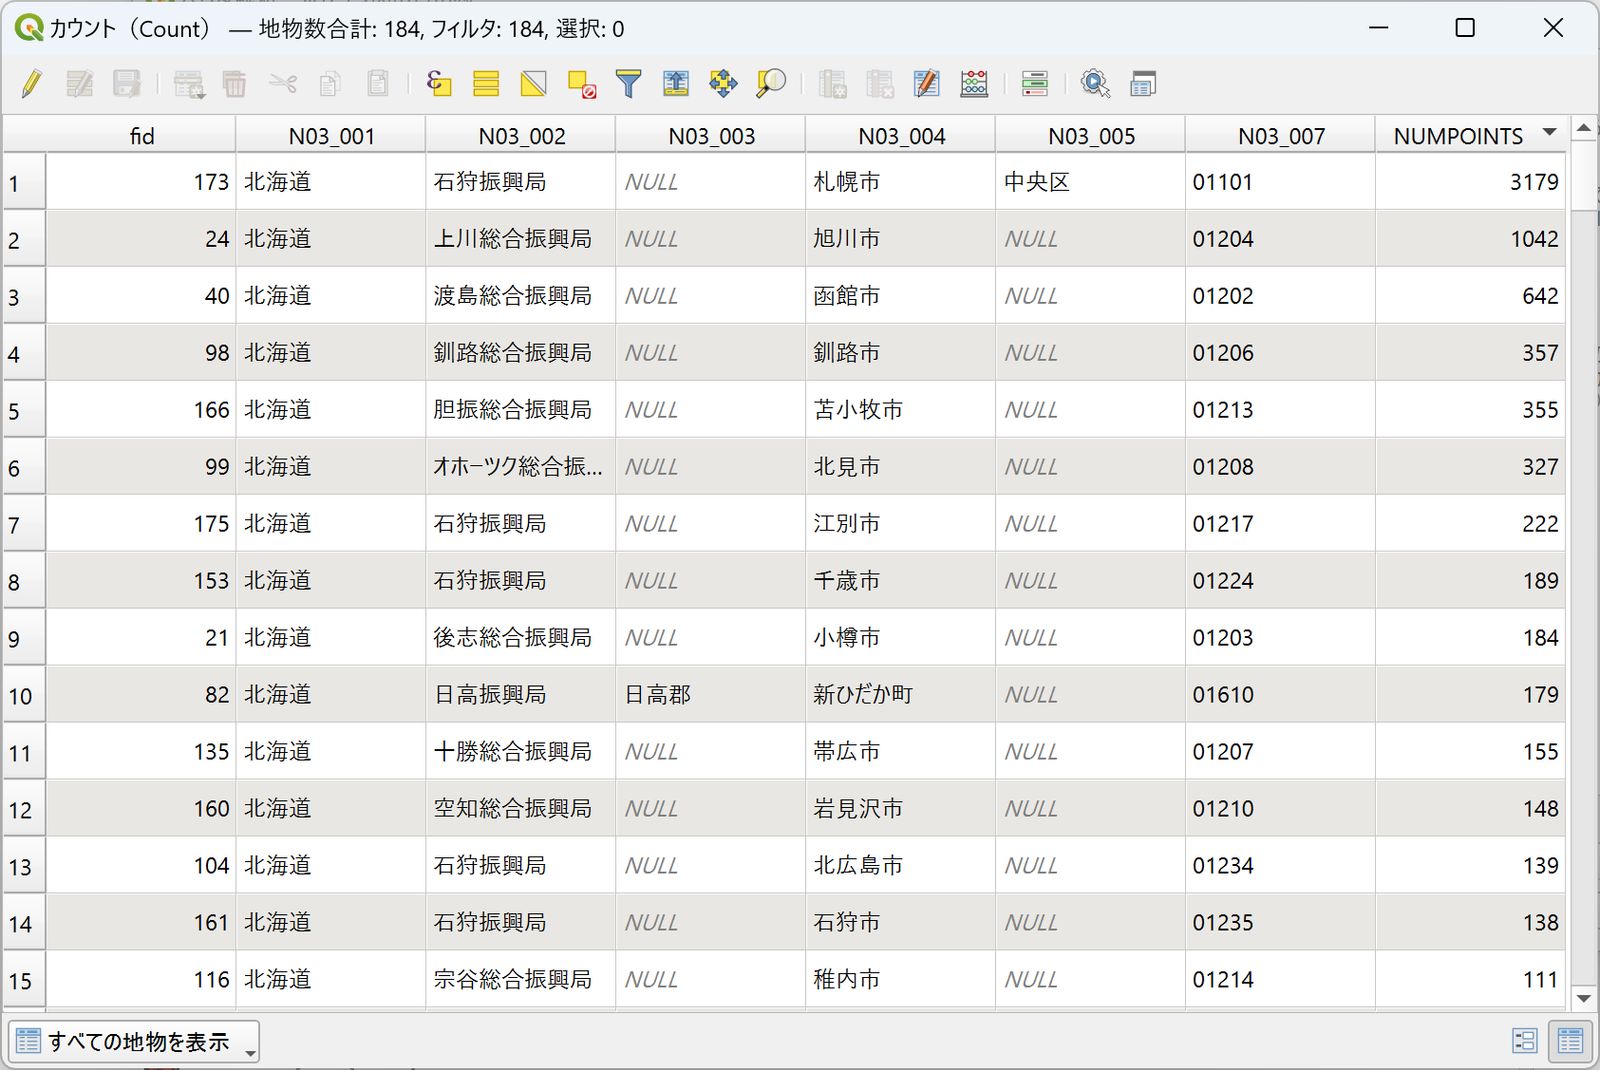Click the select all features icon
The height and width of the screenshot is (1070, 1600).
[486, 84]
